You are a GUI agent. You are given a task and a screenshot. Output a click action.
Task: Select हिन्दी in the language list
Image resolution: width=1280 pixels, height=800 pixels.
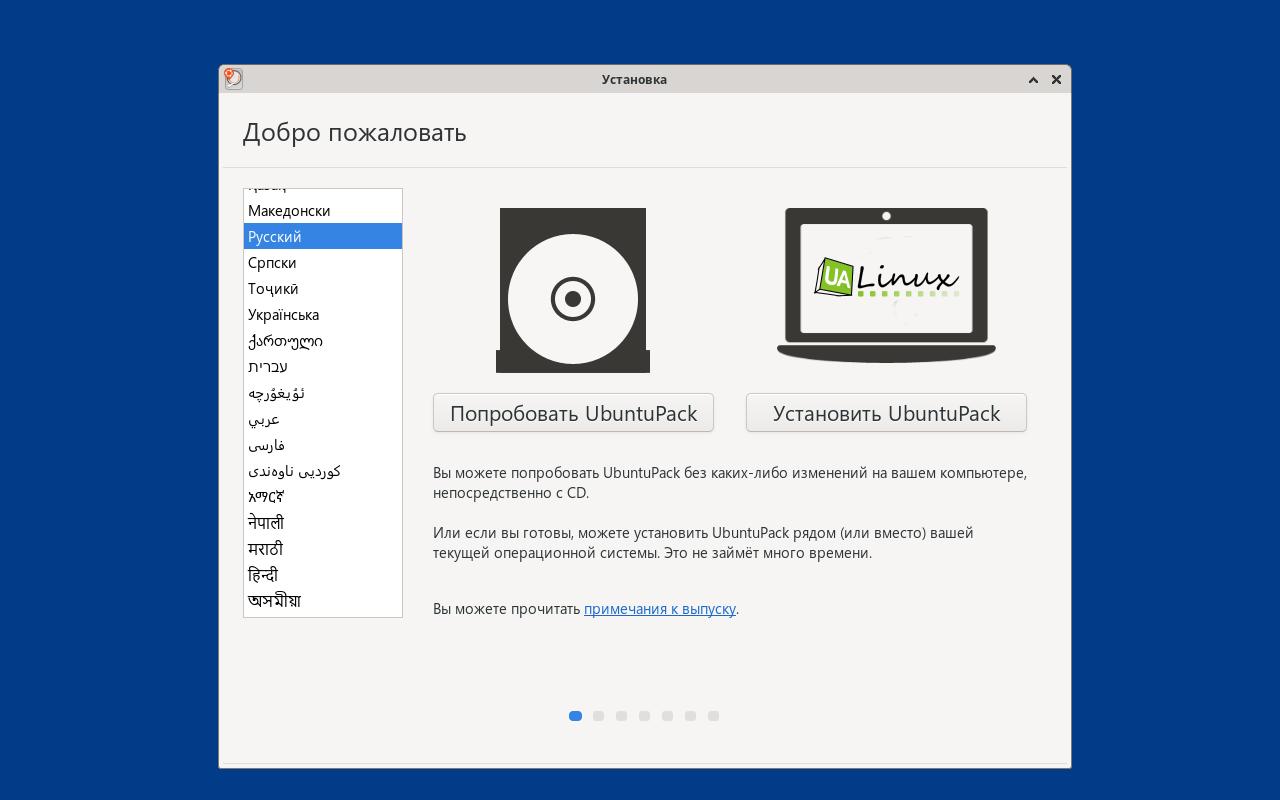[x=323, y=575]
